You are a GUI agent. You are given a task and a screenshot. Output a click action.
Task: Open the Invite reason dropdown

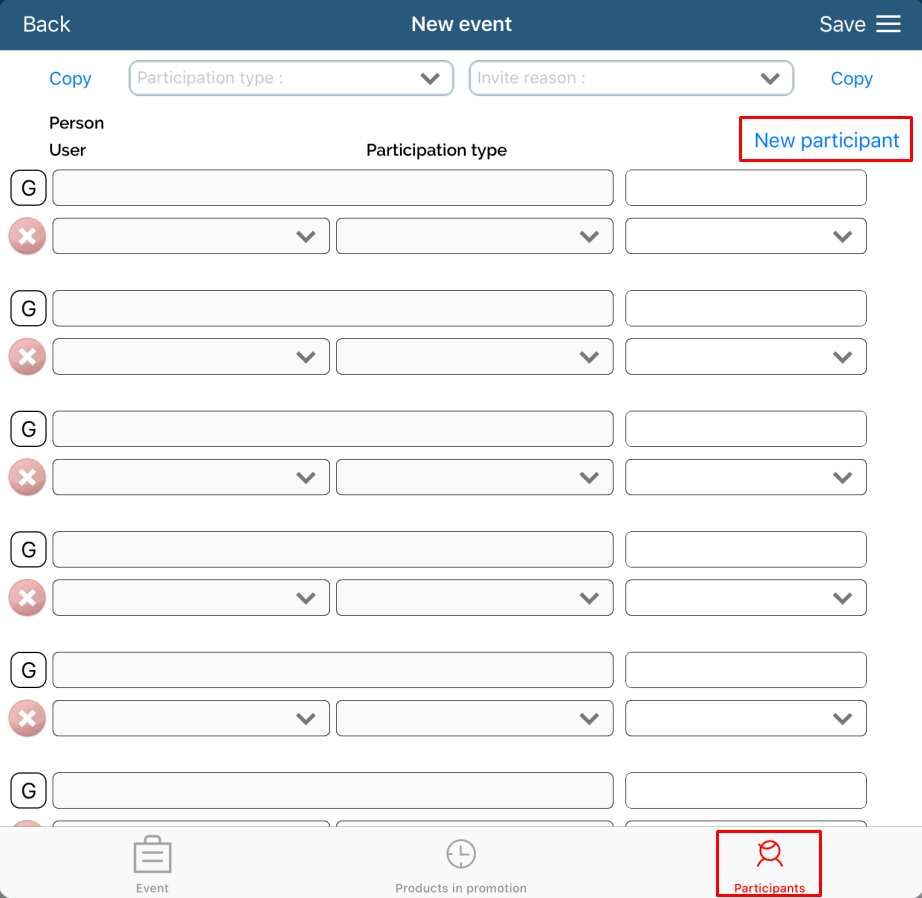(631, 78)
